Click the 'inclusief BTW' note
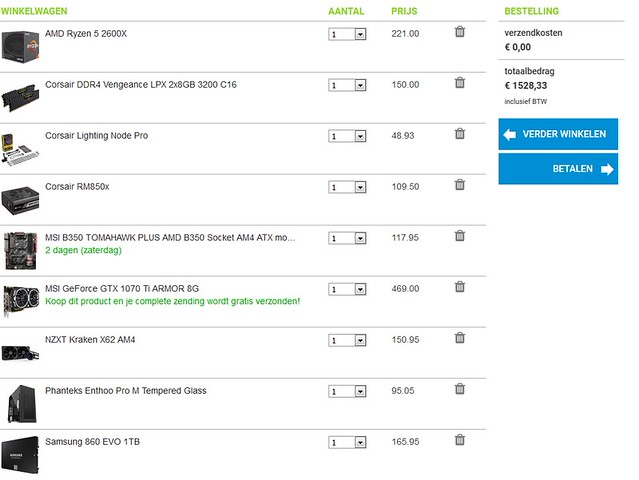 coord(525,101)
